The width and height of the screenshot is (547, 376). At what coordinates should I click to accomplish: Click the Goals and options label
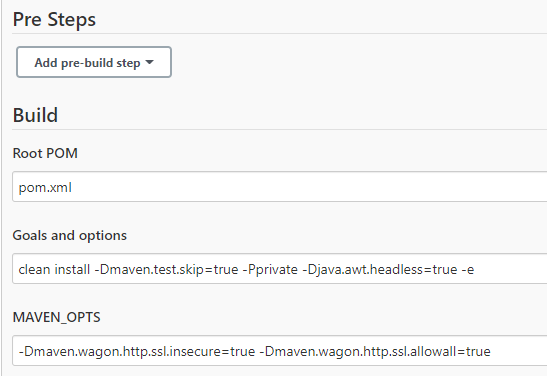click(x=70, y=235)
